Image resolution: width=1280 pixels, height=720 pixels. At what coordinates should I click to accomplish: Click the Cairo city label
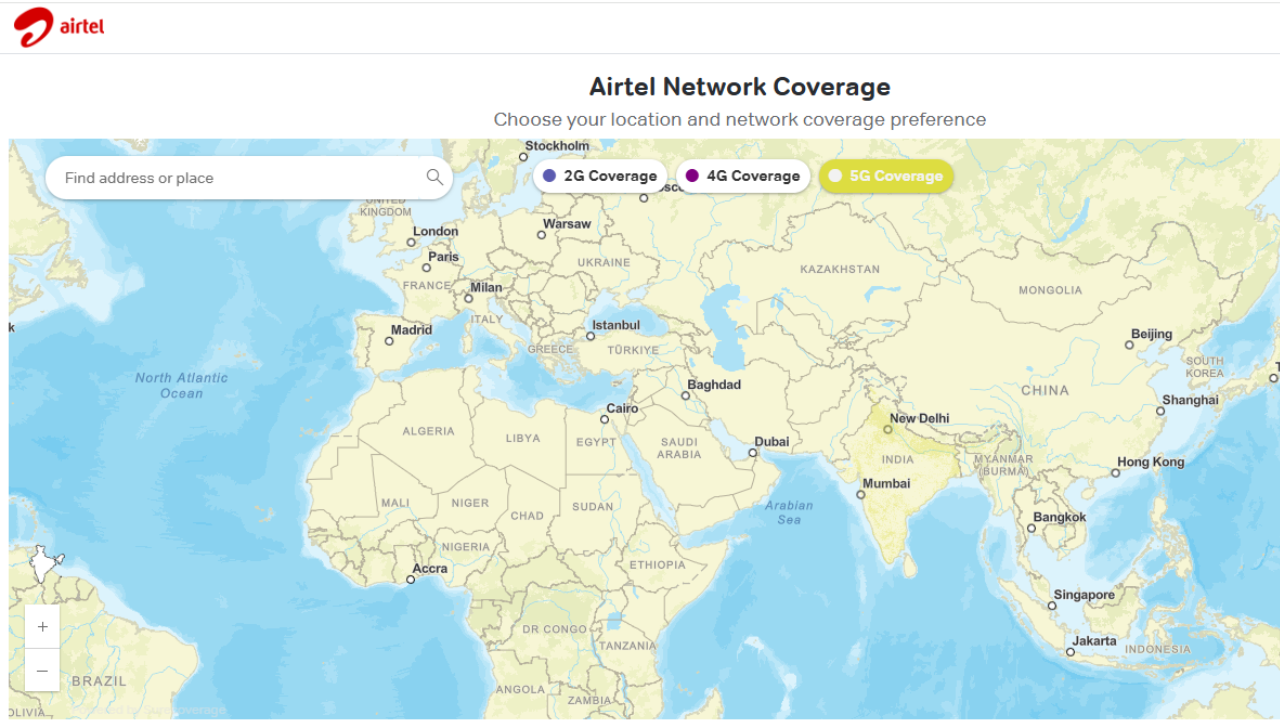point(622,408)
